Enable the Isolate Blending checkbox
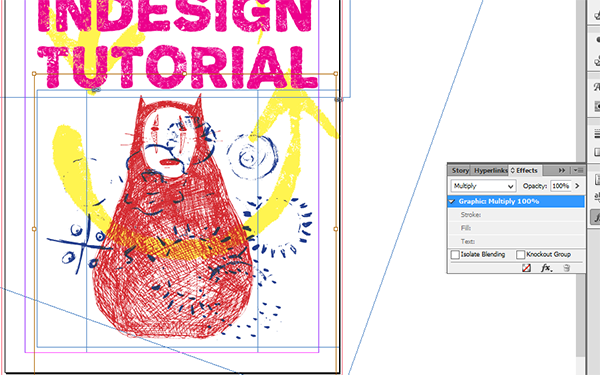This screenshot has width=600, height=375. pos(455,255)
